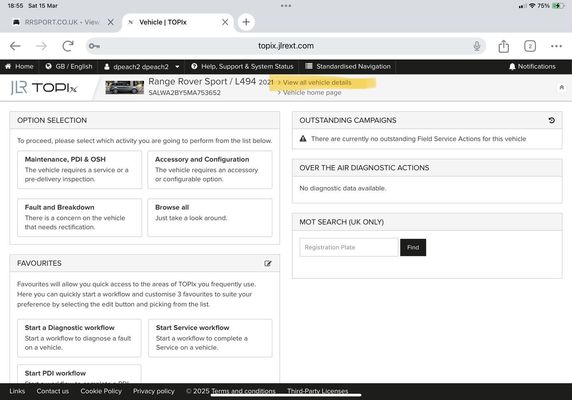Add a new tab with plus button
This screenshot has width=572, height=400.
click(246, 22)
